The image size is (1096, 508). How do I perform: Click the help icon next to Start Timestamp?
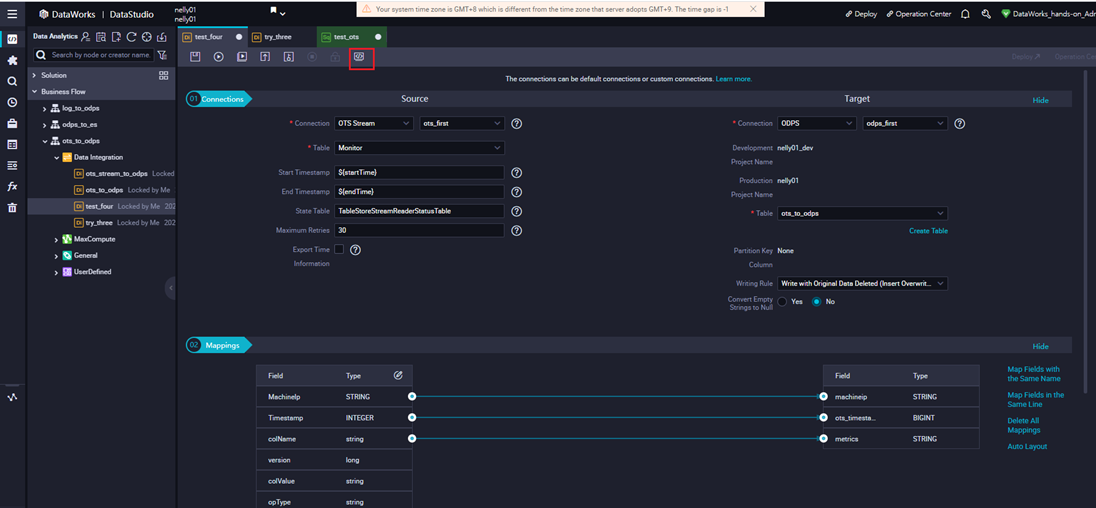517,173
